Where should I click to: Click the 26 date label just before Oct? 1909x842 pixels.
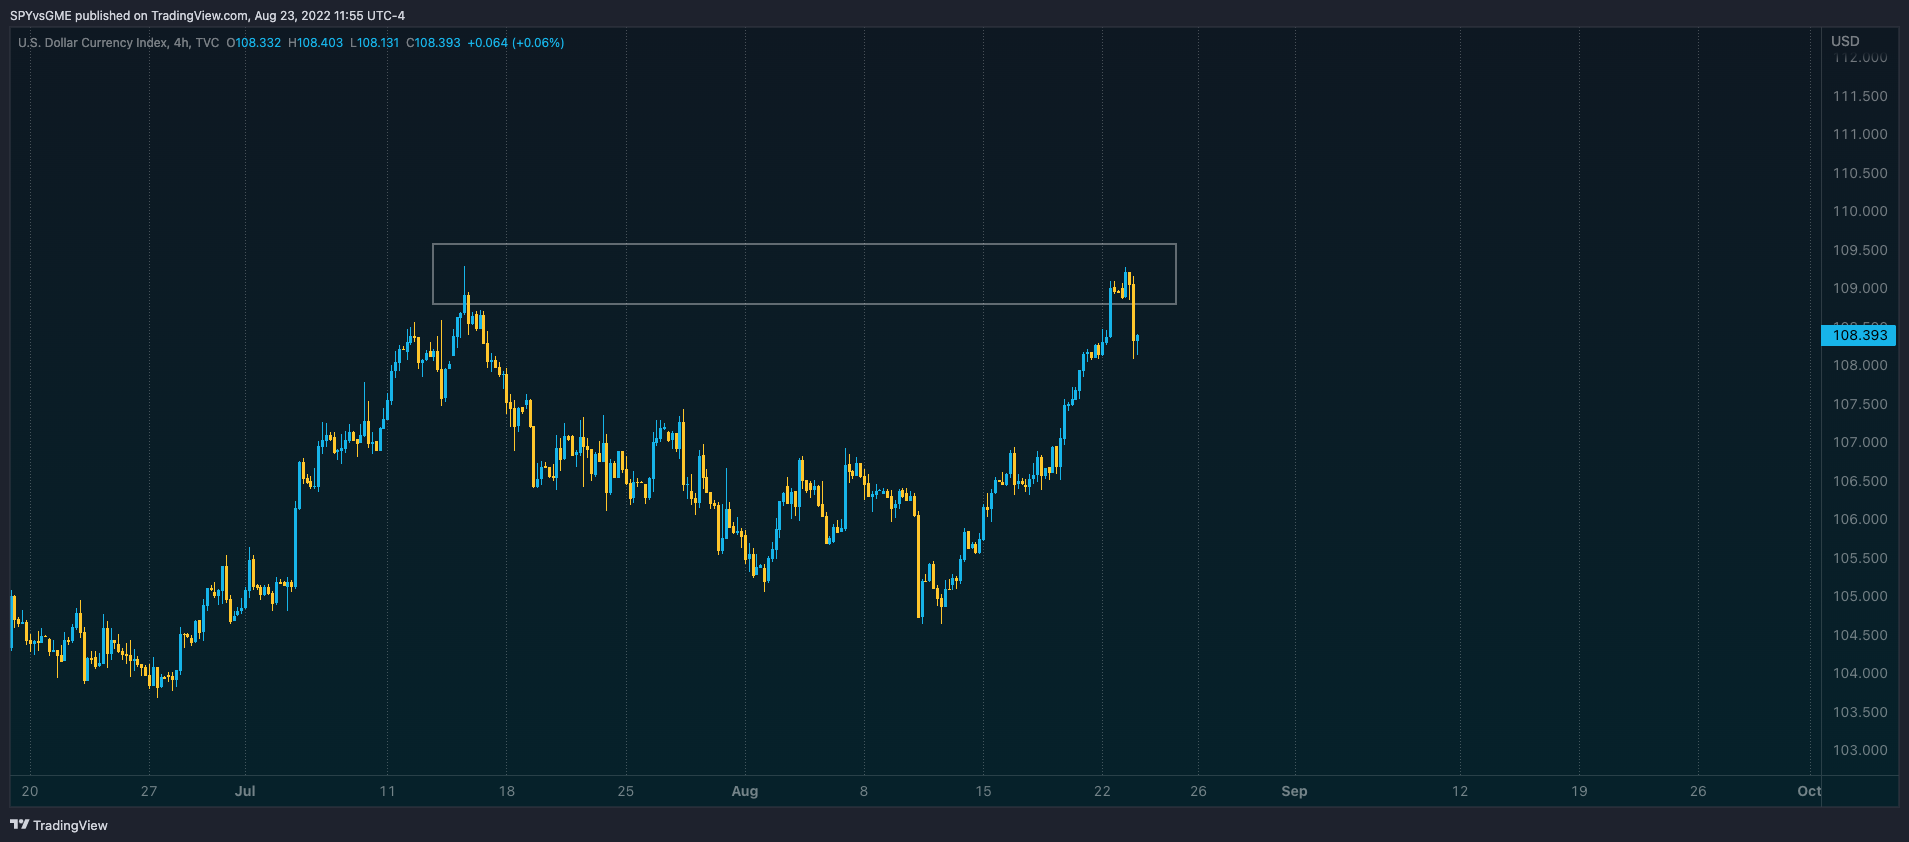pos(1698,791)
